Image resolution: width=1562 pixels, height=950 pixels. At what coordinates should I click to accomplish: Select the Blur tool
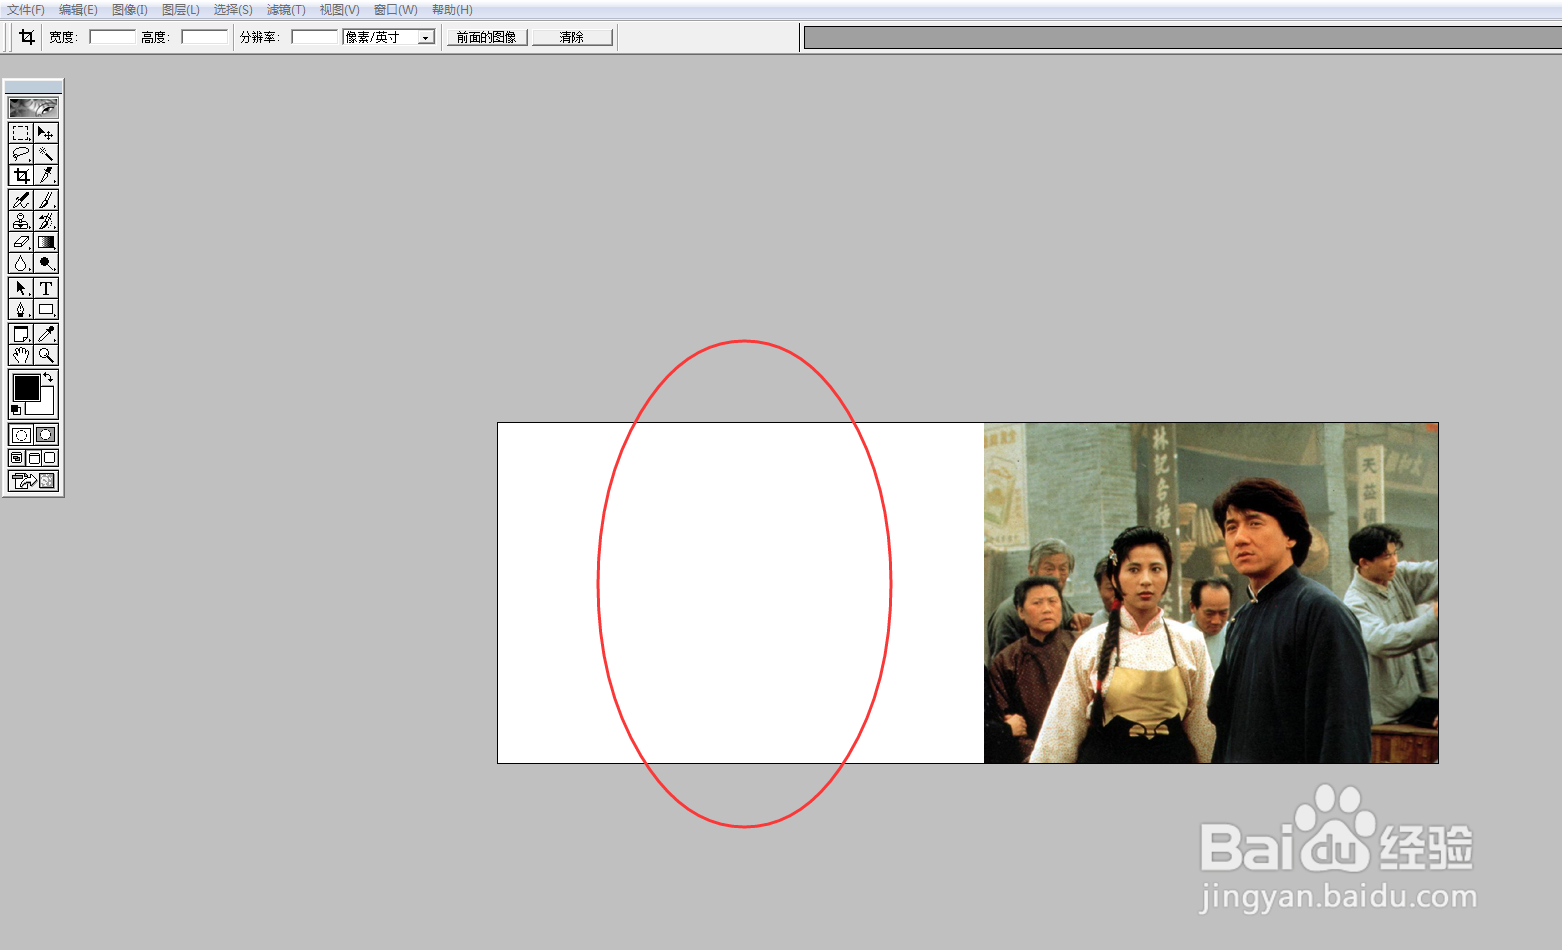tap(21, 263)
